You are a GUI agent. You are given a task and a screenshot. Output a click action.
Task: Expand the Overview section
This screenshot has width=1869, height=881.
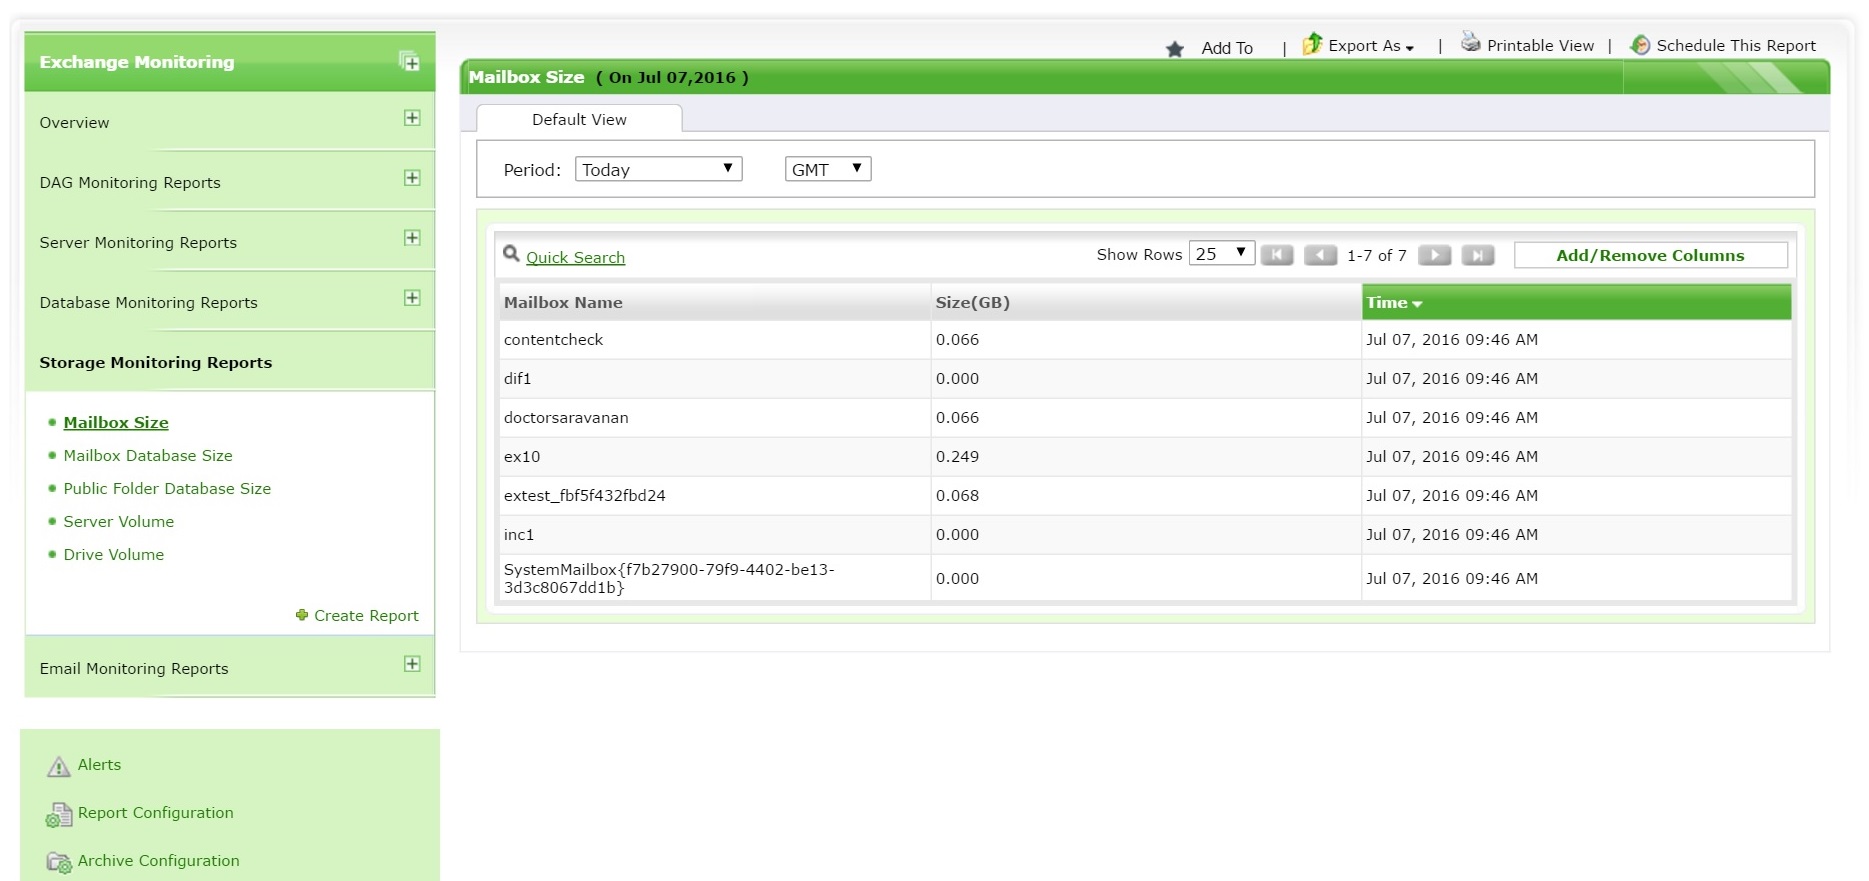411,118
